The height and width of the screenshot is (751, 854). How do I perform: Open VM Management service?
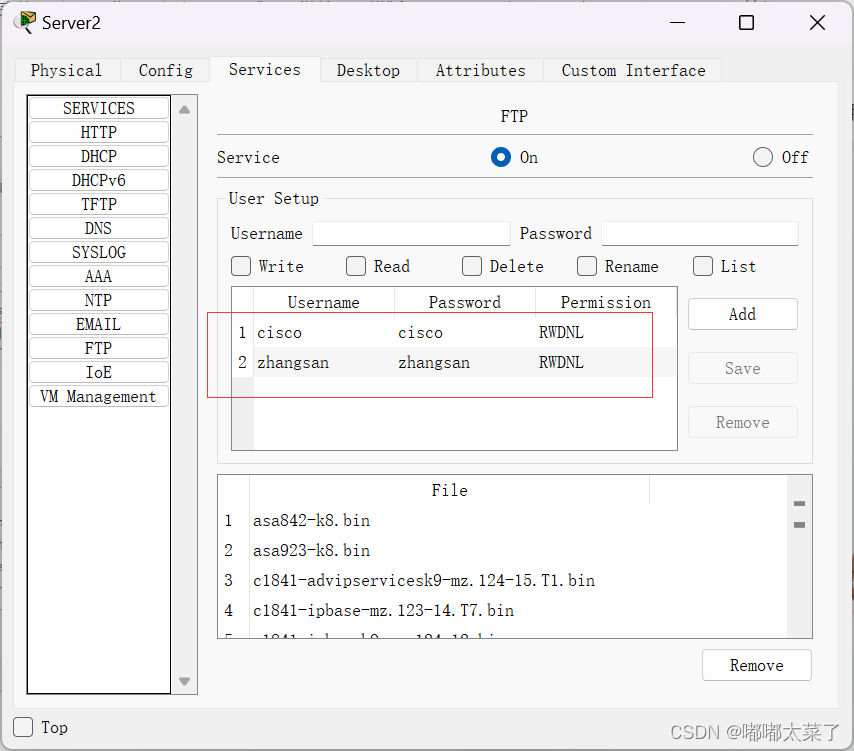coord(99,396)
